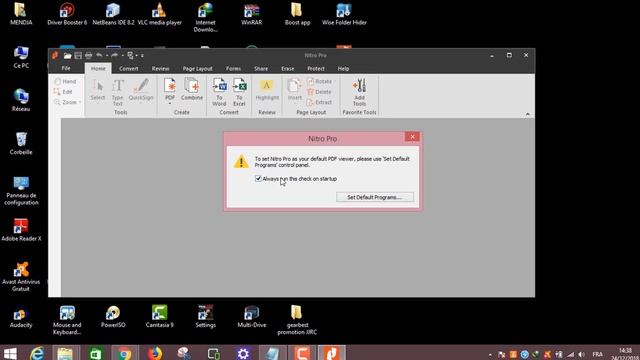Click the Save icon in Nitro title bar
The image size is (640, 360).
click(78, 56)
